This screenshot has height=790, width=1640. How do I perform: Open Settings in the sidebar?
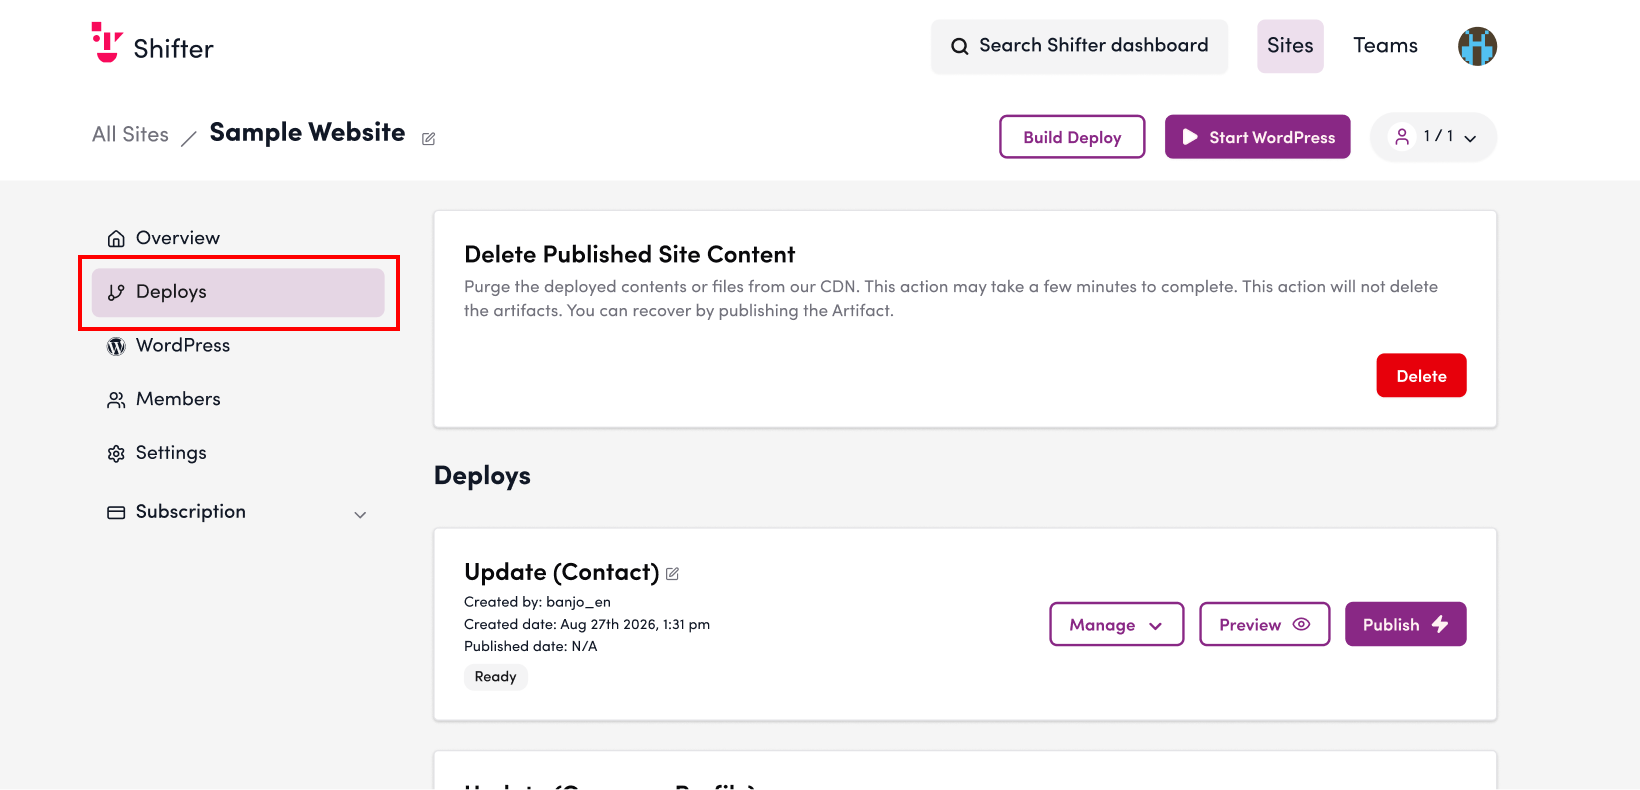pos(238,453)
